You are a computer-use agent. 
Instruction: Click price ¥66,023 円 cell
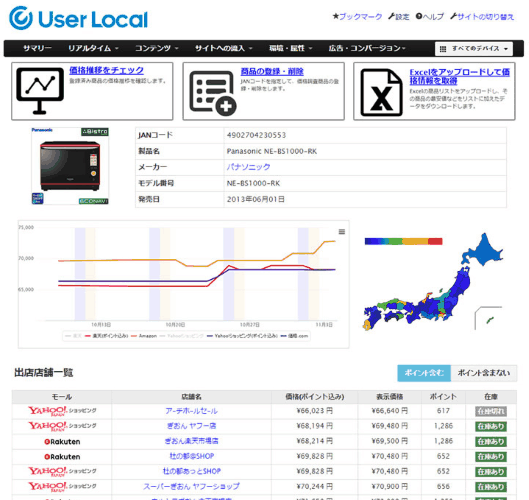[x=315, y=411]
